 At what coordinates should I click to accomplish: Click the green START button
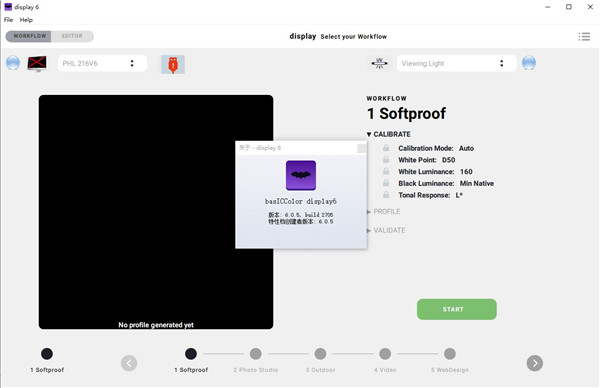point(457,309)
